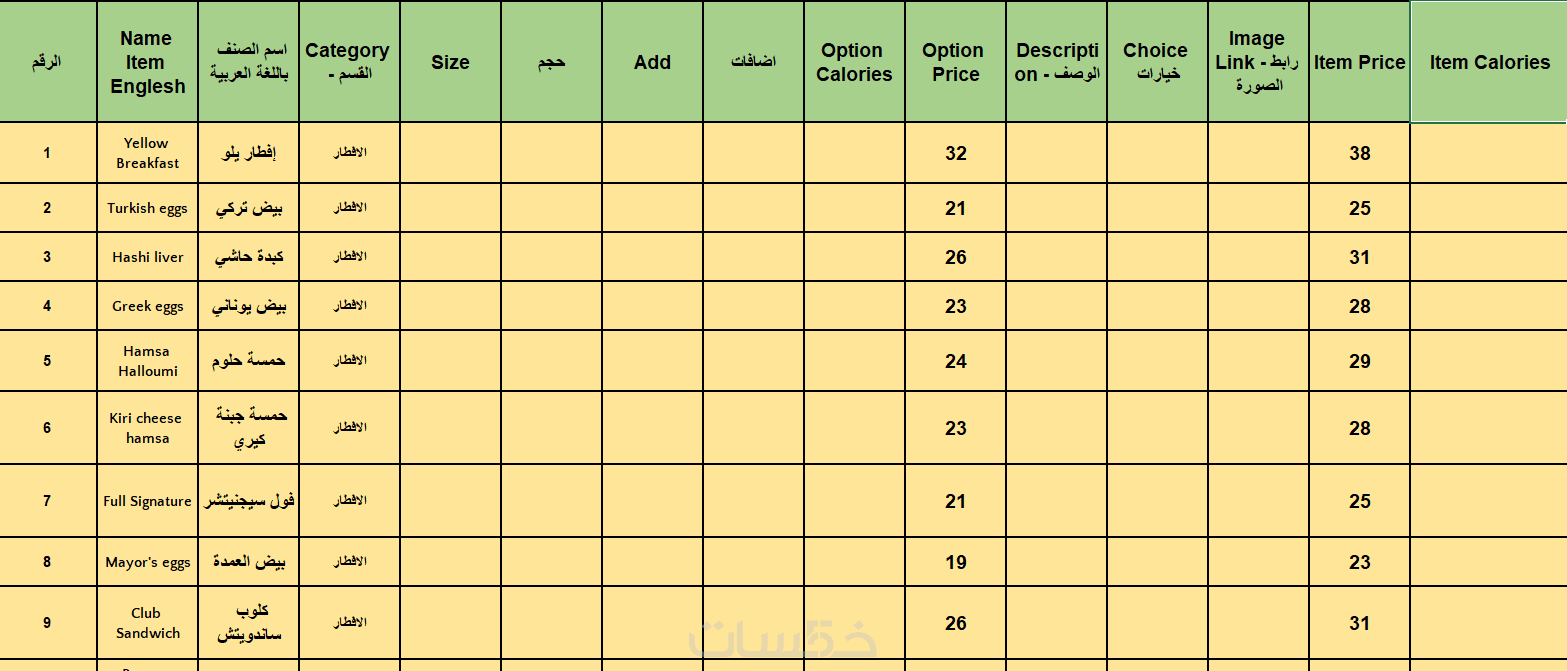Select the Category header cell
The height and width of the screenshot is (671, 1567).
pyautogui.click(x=348, y=62)
